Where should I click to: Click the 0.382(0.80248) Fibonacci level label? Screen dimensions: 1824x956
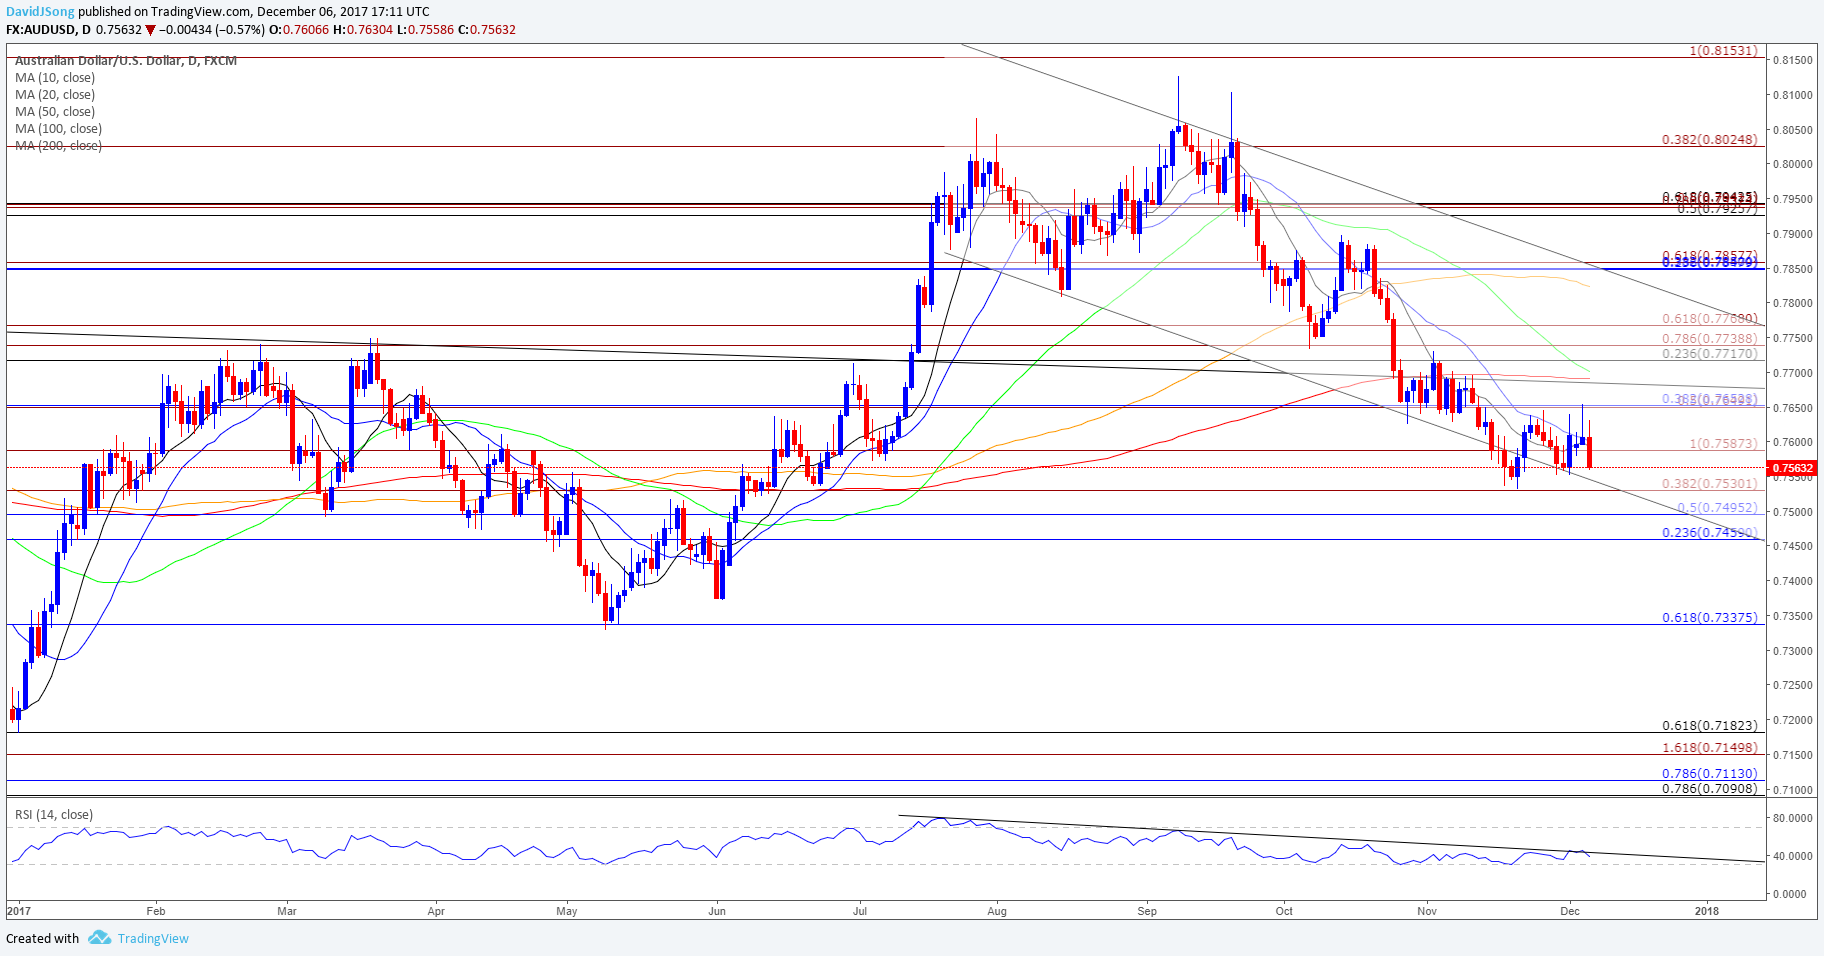(1709, 139)
